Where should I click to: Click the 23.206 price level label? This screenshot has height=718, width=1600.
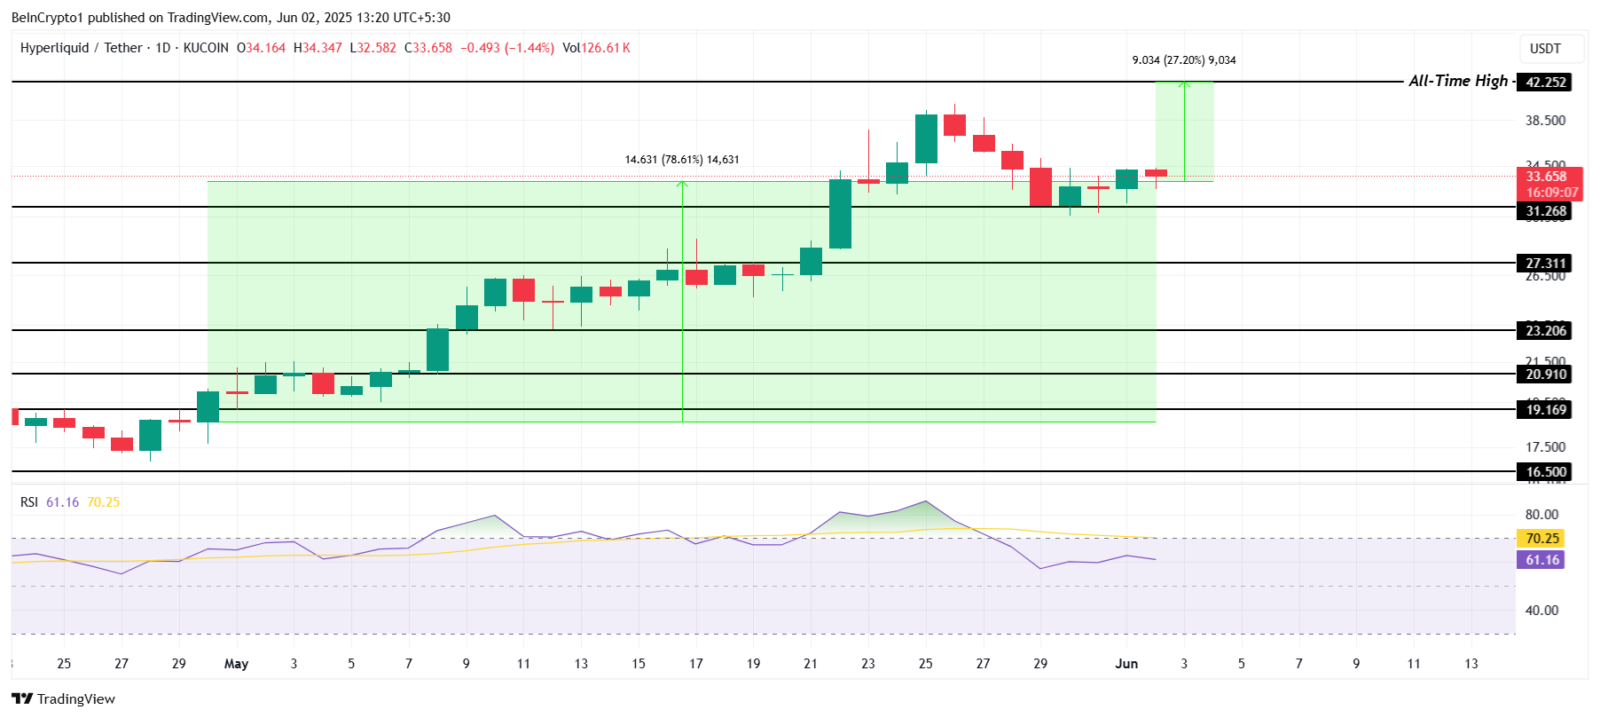click(x=1544, y=331)
